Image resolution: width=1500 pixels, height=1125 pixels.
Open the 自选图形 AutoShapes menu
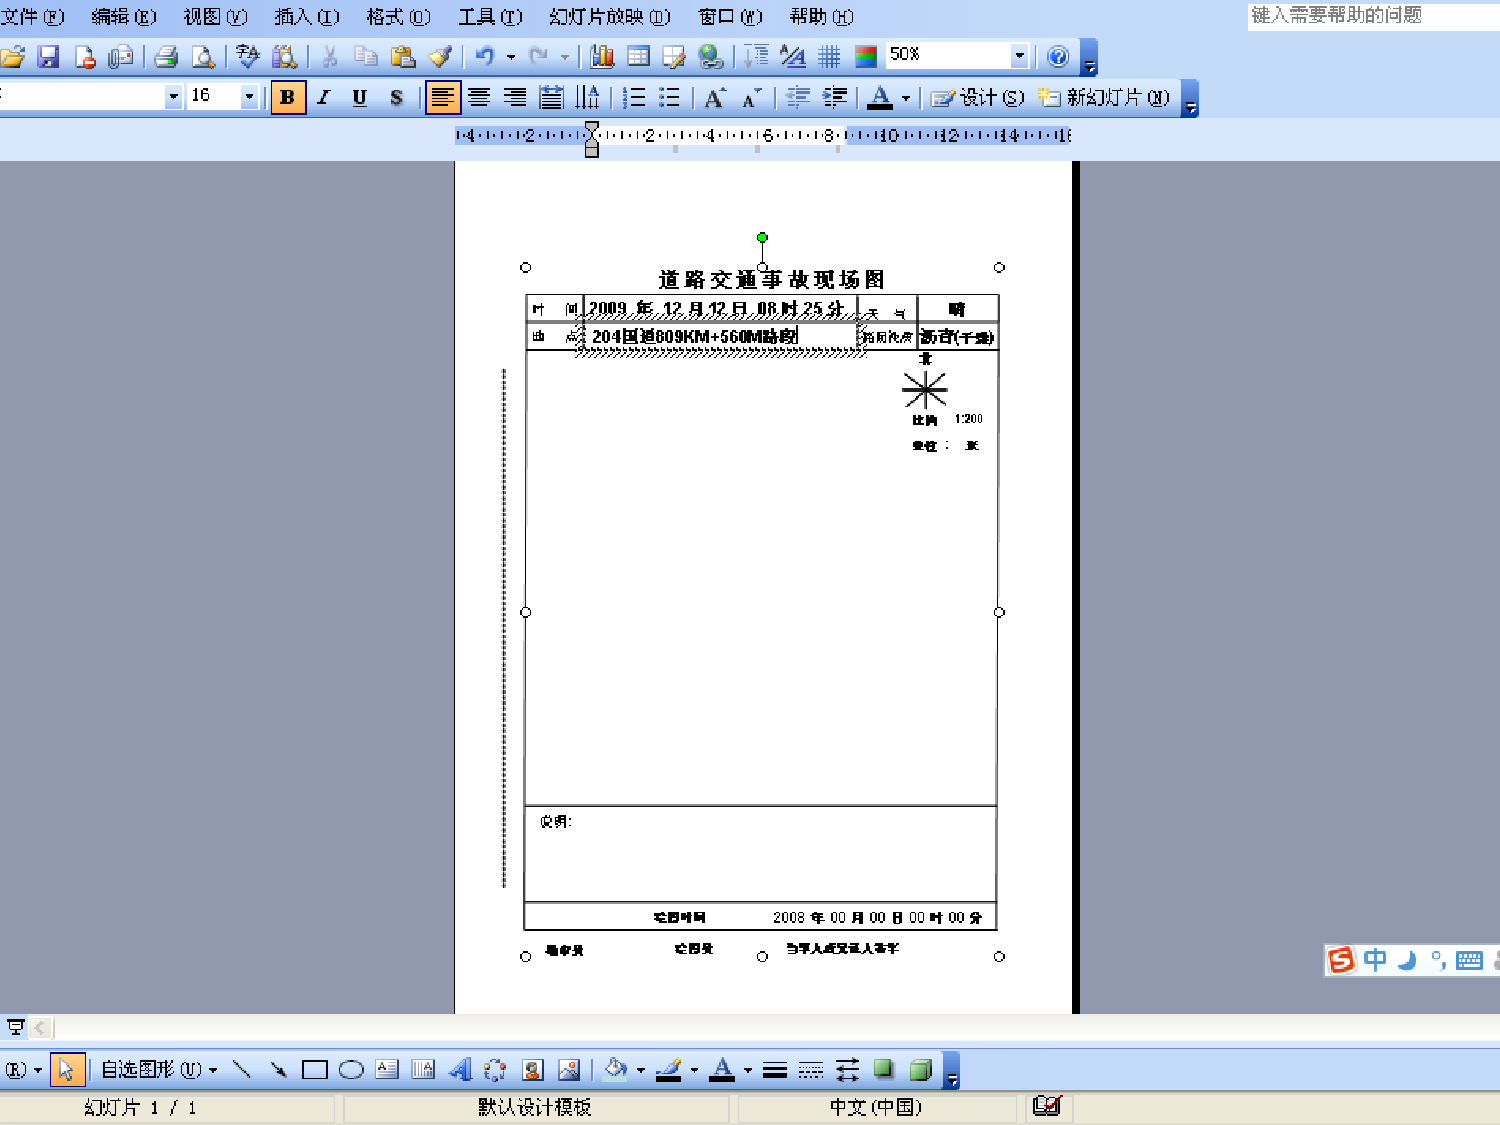click(159, 1070)
